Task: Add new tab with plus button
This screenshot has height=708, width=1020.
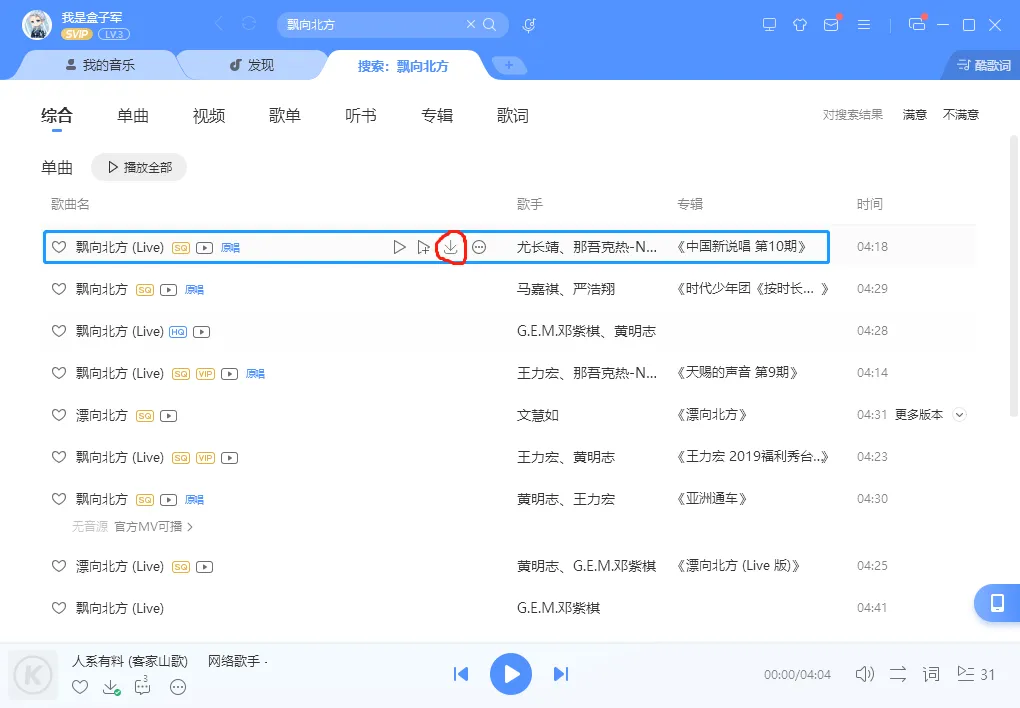Action: 509,65
